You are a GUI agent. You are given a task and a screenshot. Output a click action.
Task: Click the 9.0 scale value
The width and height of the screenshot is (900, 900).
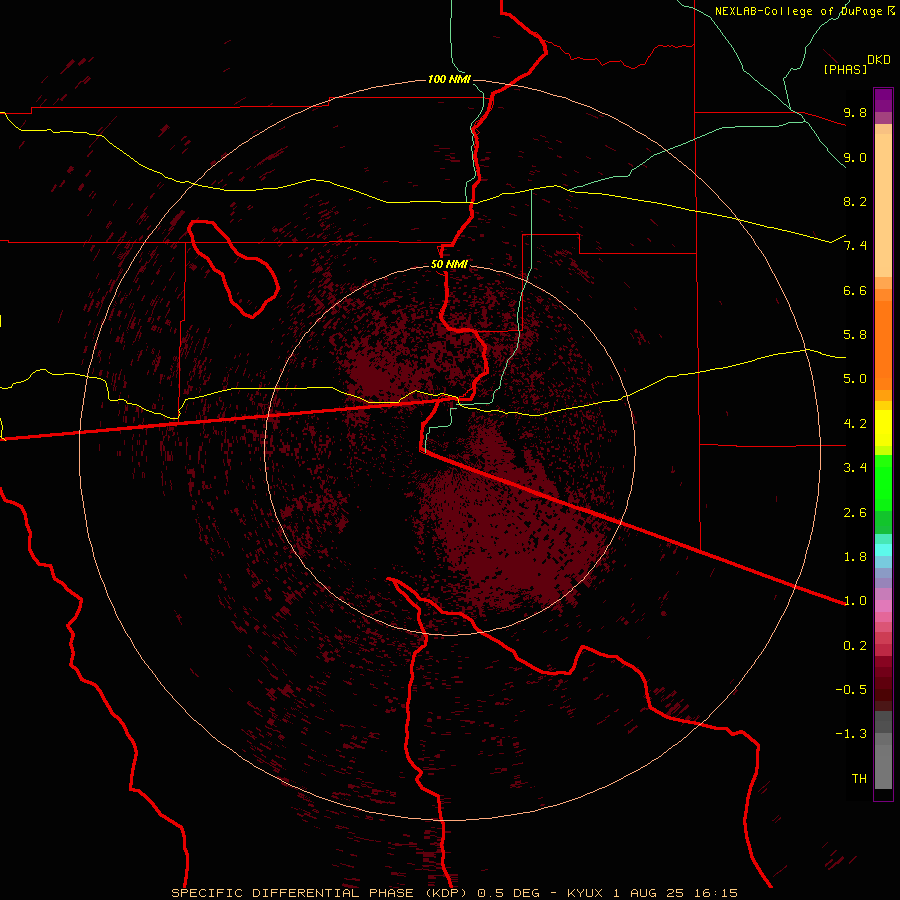tap(855, 157)
